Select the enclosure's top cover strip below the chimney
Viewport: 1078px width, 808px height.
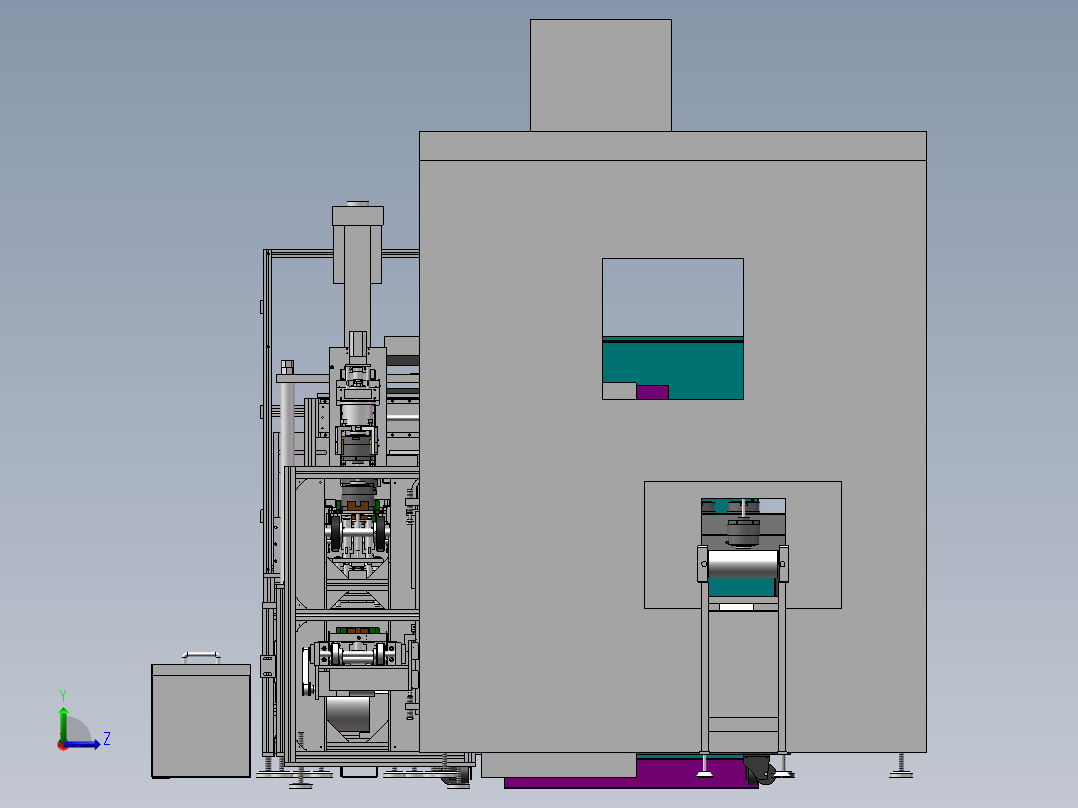pyautogui.click(x=673, y=146)
